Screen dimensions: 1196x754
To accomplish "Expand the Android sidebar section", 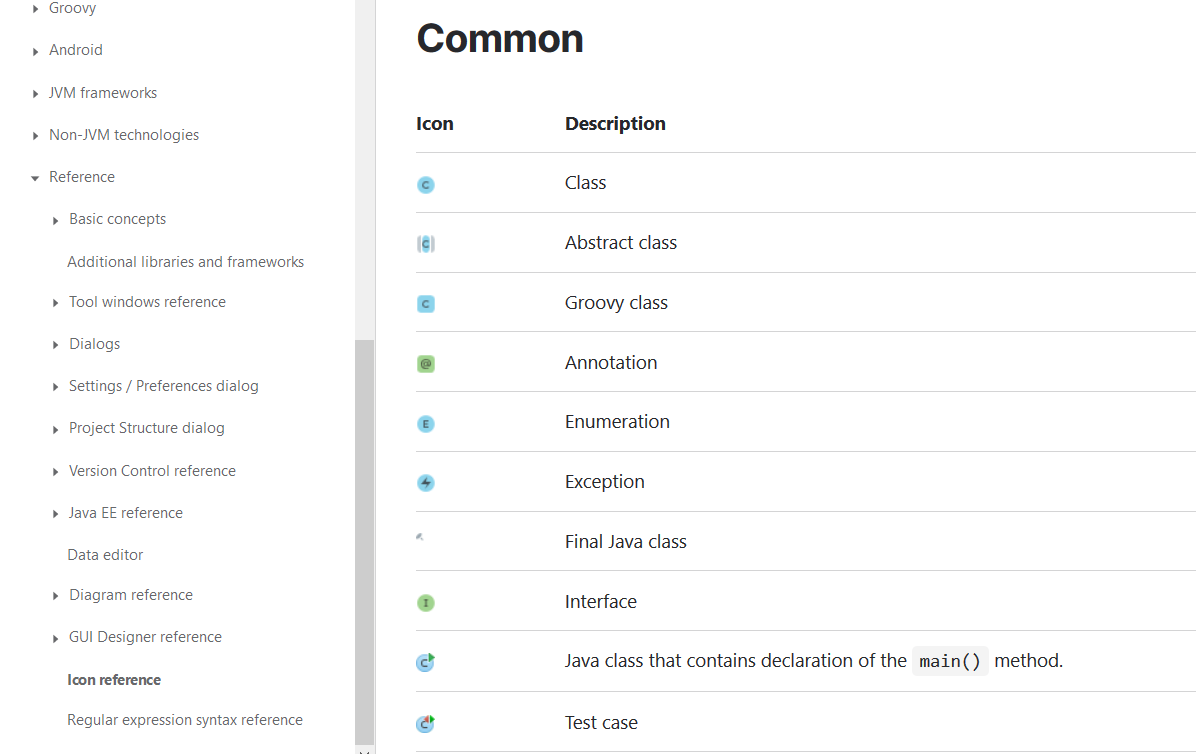I will tap(36, 51).
